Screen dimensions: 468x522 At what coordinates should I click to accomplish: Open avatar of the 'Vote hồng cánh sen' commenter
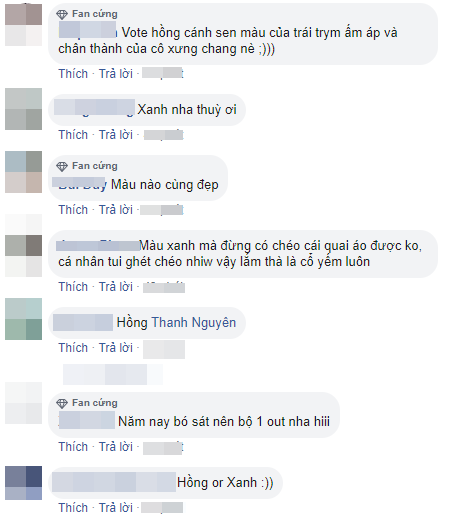(23, 25)
